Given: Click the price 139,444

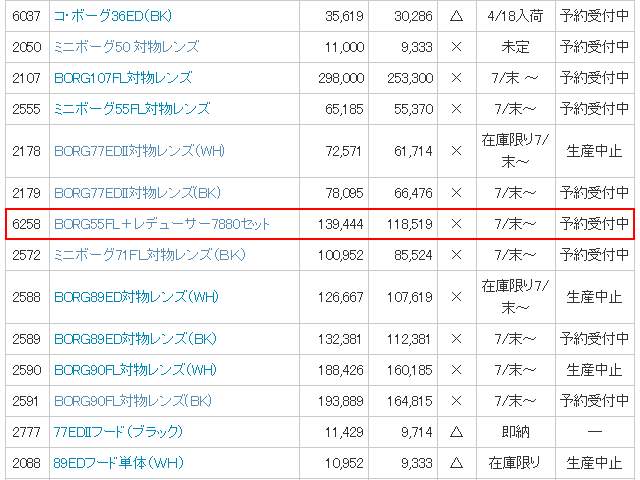Looking at the screenshot, I should coord(341,224).
